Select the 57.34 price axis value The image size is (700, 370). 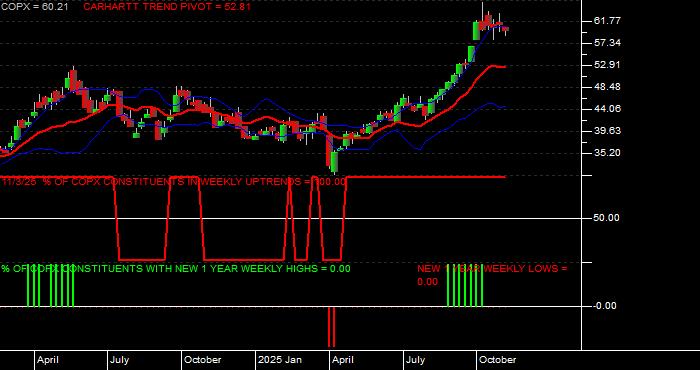point(608,43)
